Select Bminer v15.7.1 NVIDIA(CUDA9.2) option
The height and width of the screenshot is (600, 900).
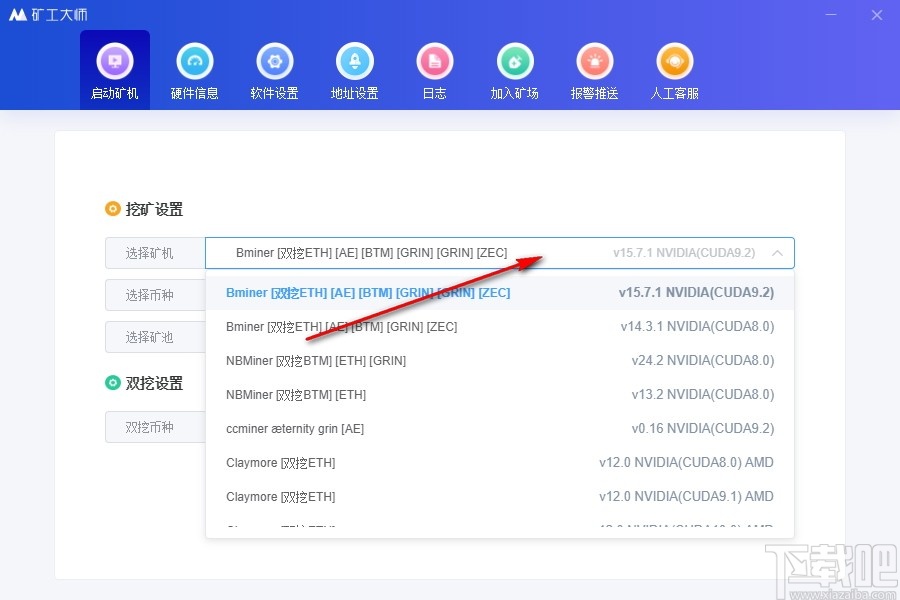tap(499, 293)
